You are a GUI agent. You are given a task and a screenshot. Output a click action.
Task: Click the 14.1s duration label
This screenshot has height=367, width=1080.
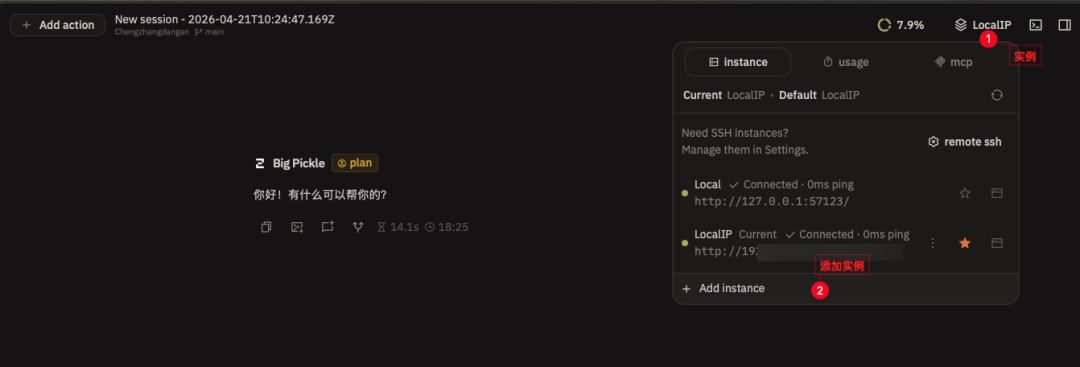point(398,227)
